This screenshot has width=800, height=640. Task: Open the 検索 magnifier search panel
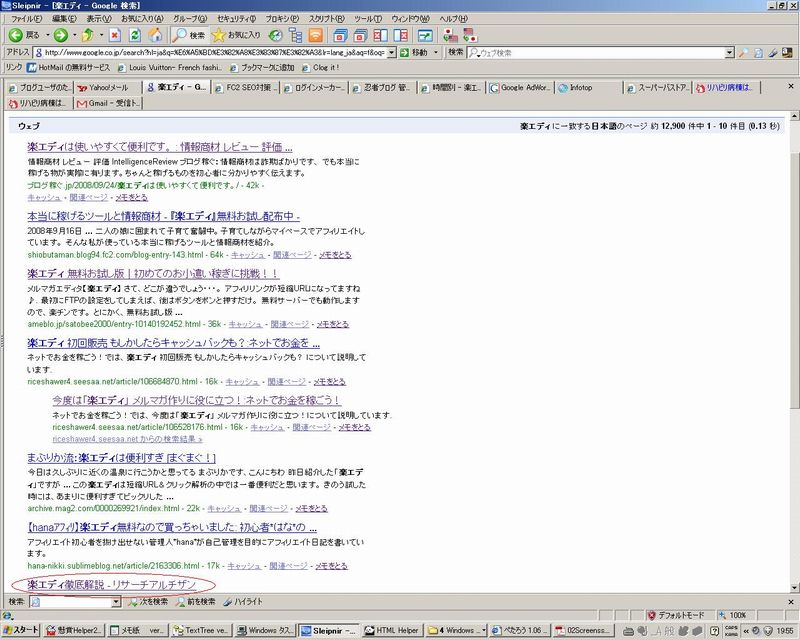(188, 35)
